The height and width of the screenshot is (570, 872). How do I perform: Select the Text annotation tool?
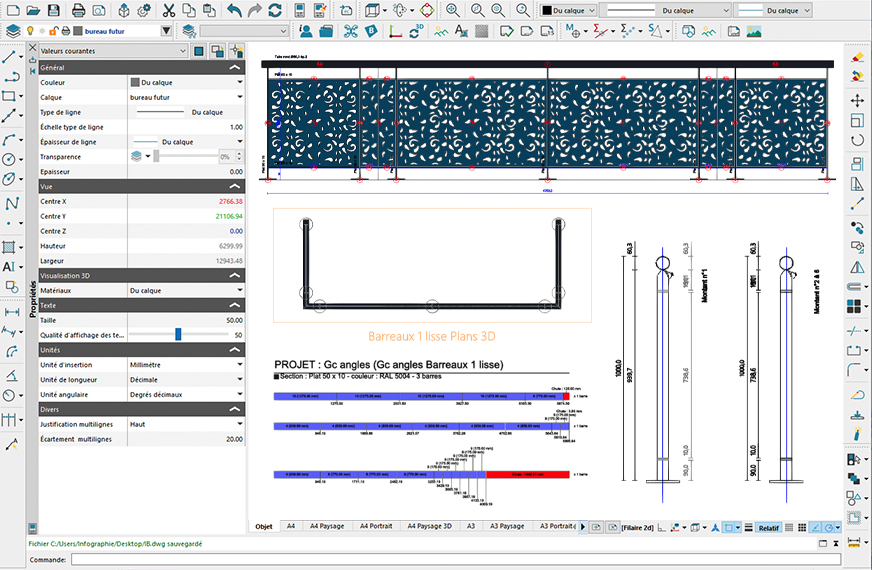pyautogui.click(x=9, y=267)
